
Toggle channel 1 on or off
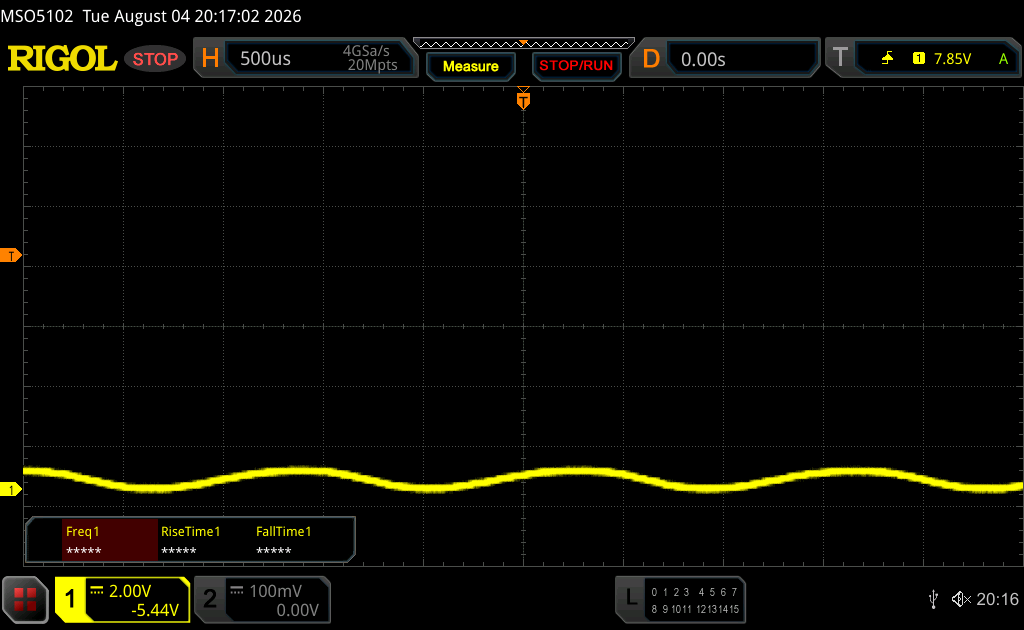tap(70, 599)
